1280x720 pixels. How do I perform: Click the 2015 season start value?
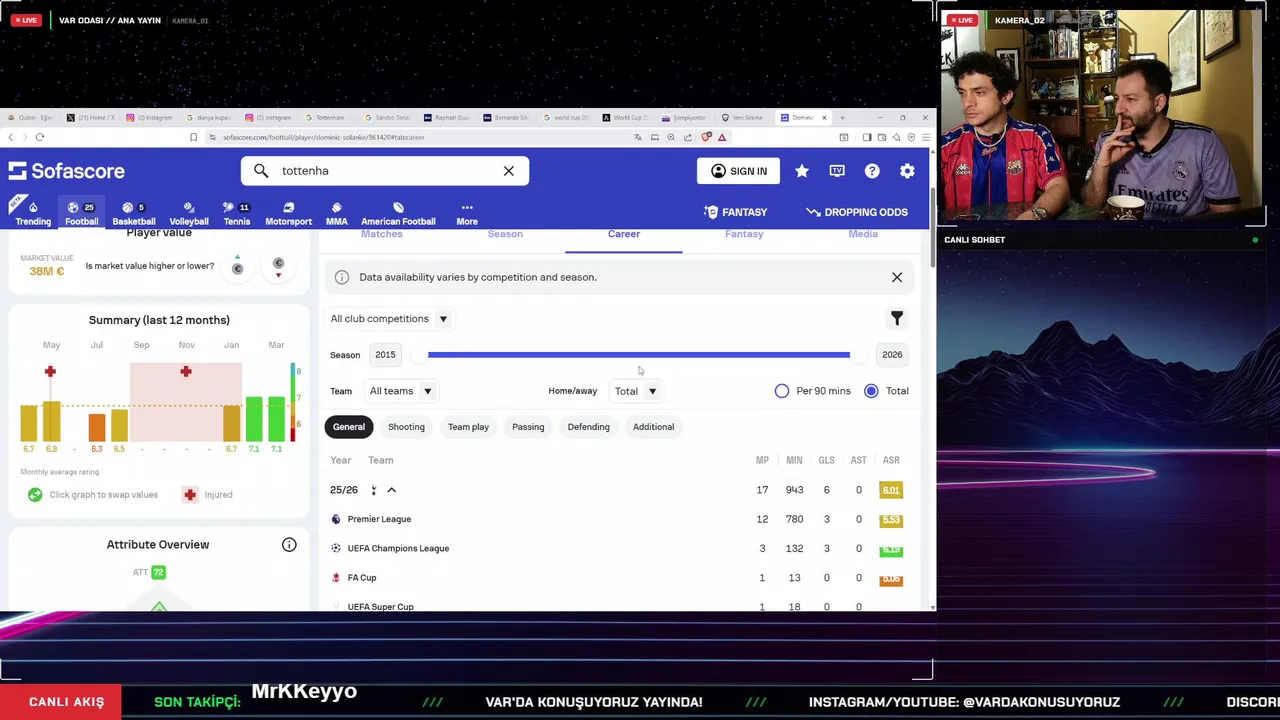(x=385, y=355)
